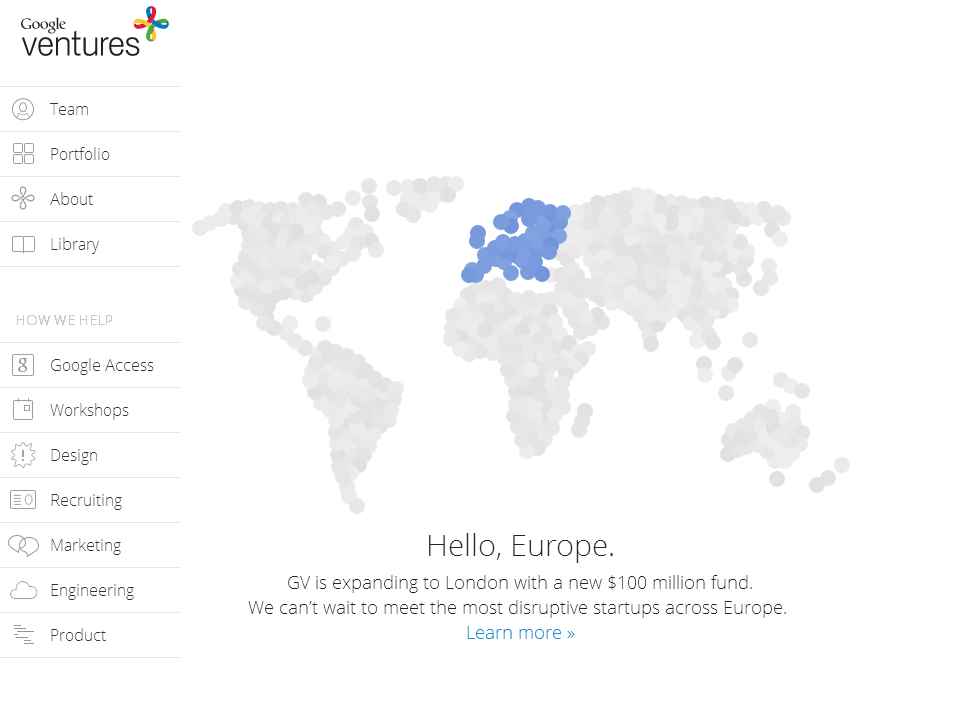
Task: Click the Workshops calendar icon
Action: point(23,410)
